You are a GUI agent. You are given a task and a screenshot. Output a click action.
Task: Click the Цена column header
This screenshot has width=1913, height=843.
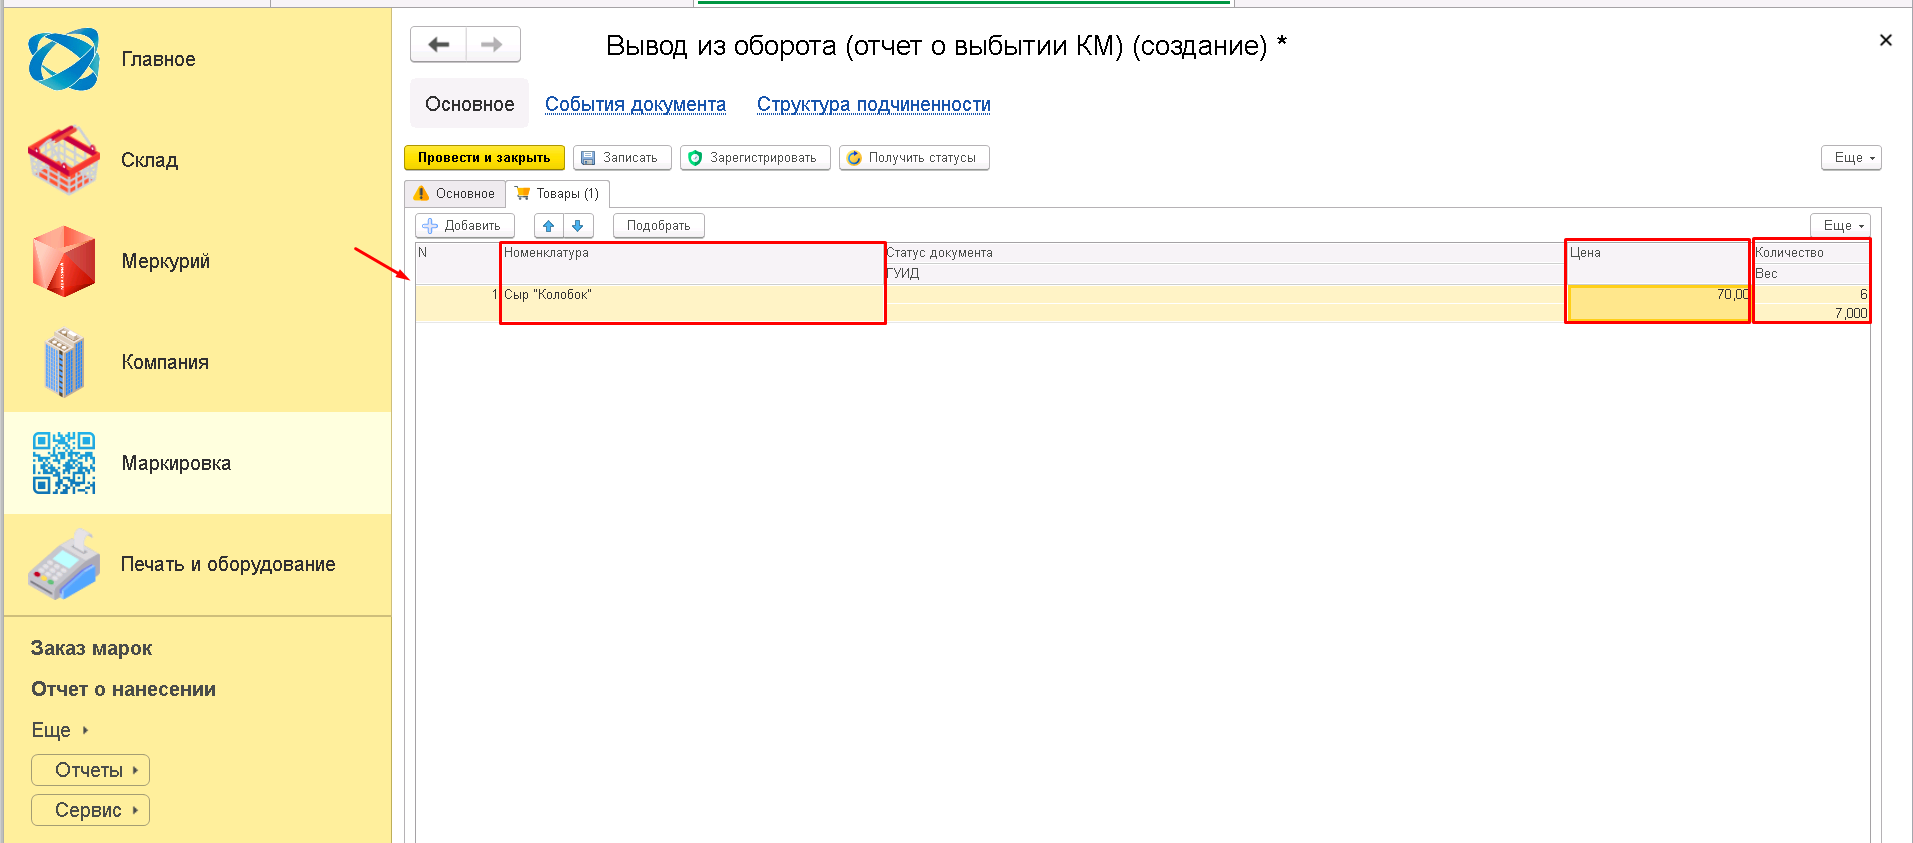click(x=1658, y=263)
